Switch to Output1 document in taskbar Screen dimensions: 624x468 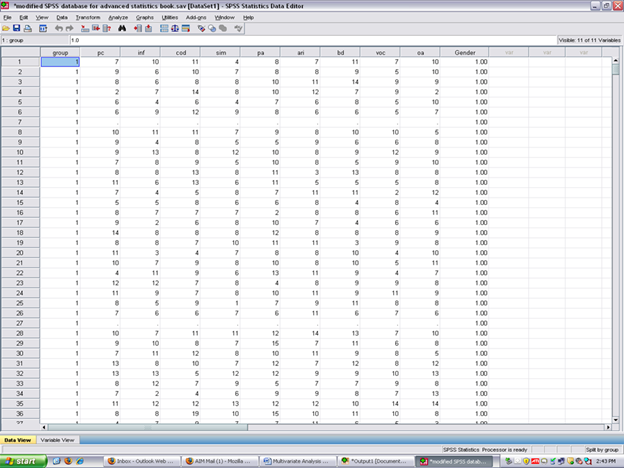[x=375, y=461]
